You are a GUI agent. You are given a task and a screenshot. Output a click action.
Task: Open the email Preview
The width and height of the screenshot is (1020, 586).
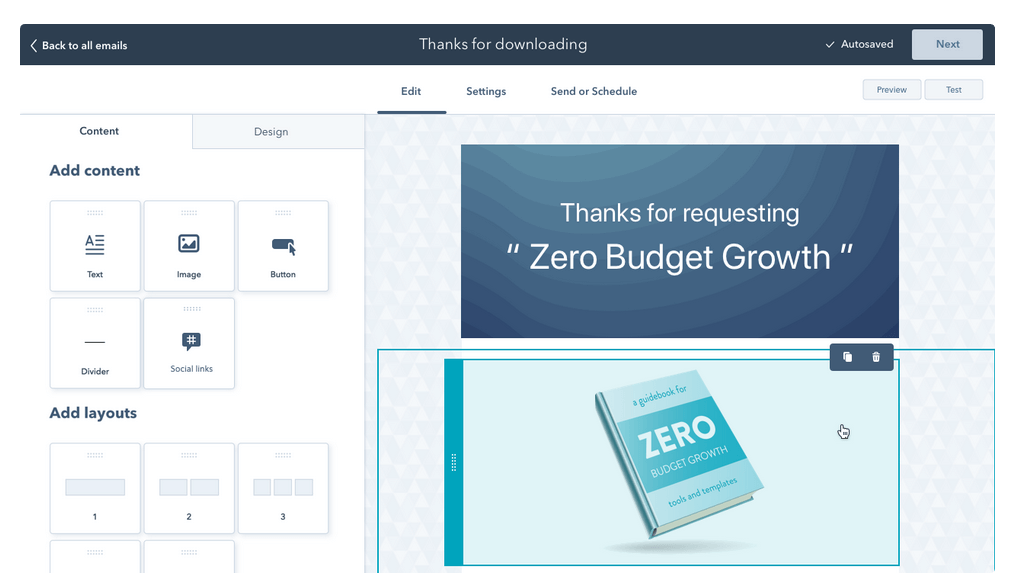pyautogui.click(x=891, y=90)
